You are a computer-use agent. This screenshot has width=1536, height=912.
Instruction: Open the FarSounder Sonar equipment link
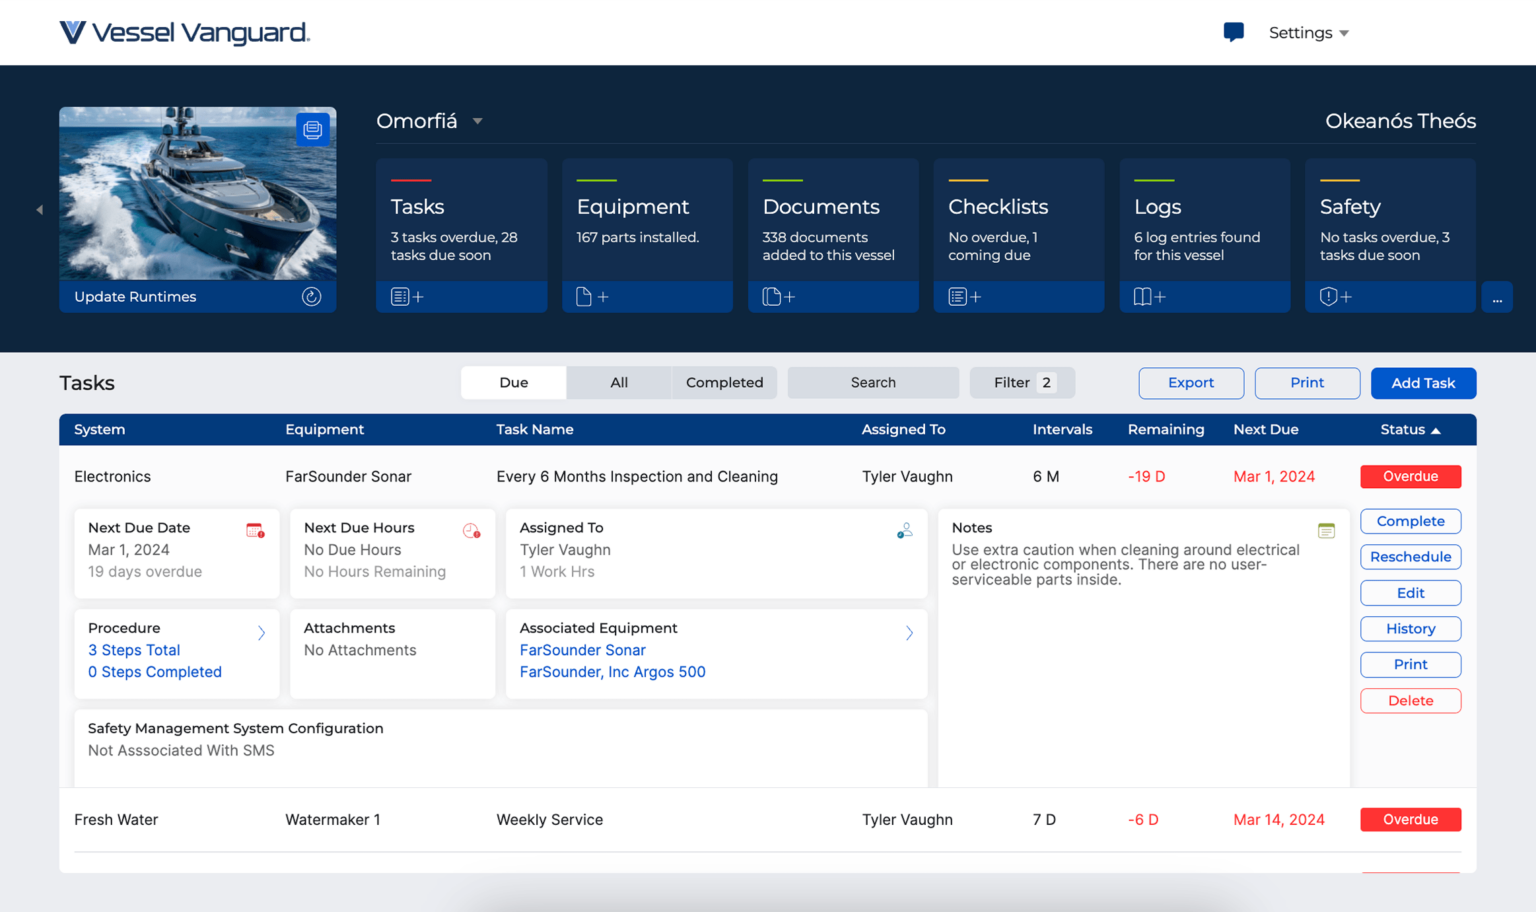point(582,650)
